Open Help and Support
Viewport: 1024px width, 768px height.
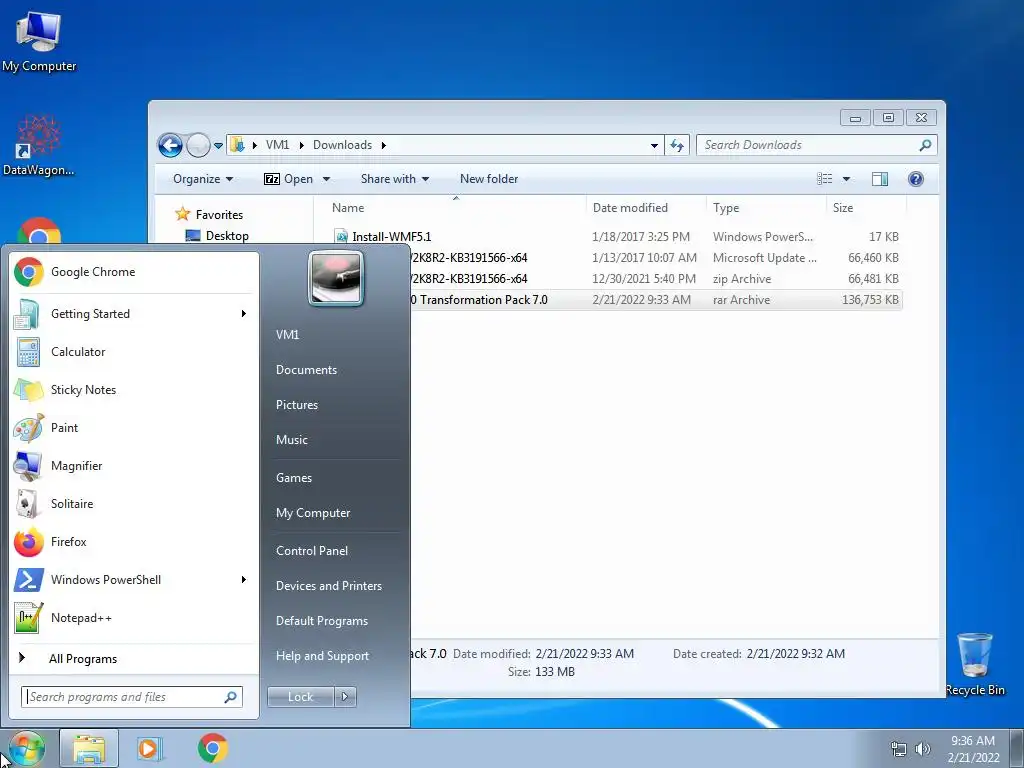click(x=322, y=656)
